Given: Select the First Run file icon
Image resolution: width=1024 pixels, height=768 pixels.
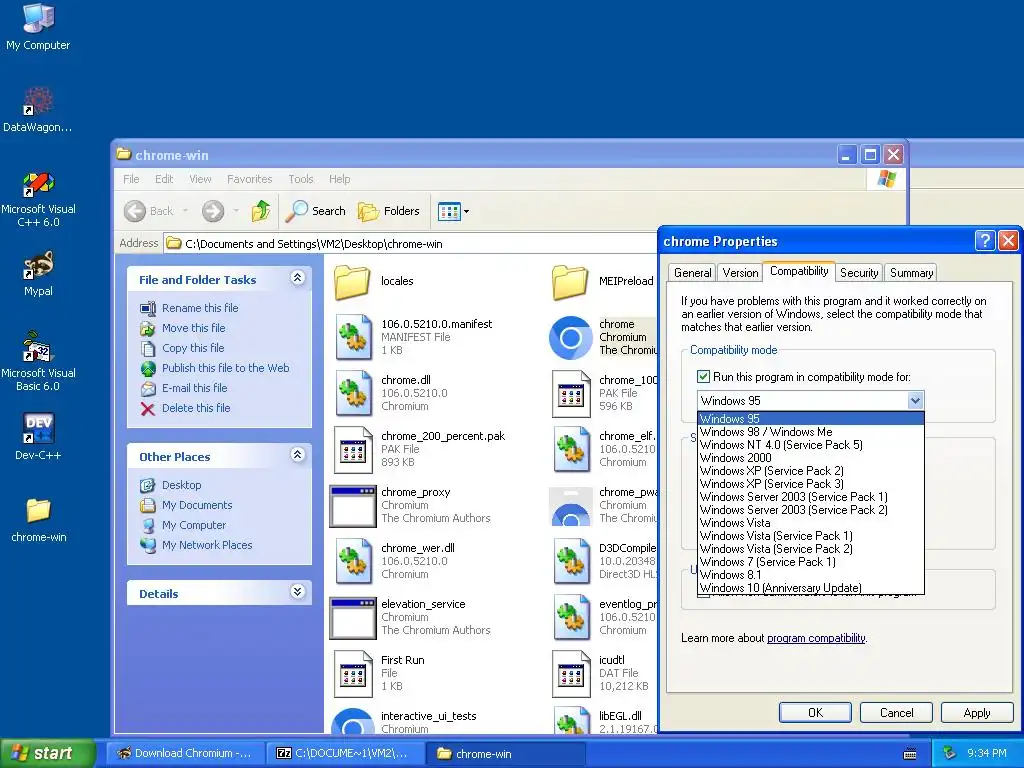Looking at the screenshot, I should [353, 673].
